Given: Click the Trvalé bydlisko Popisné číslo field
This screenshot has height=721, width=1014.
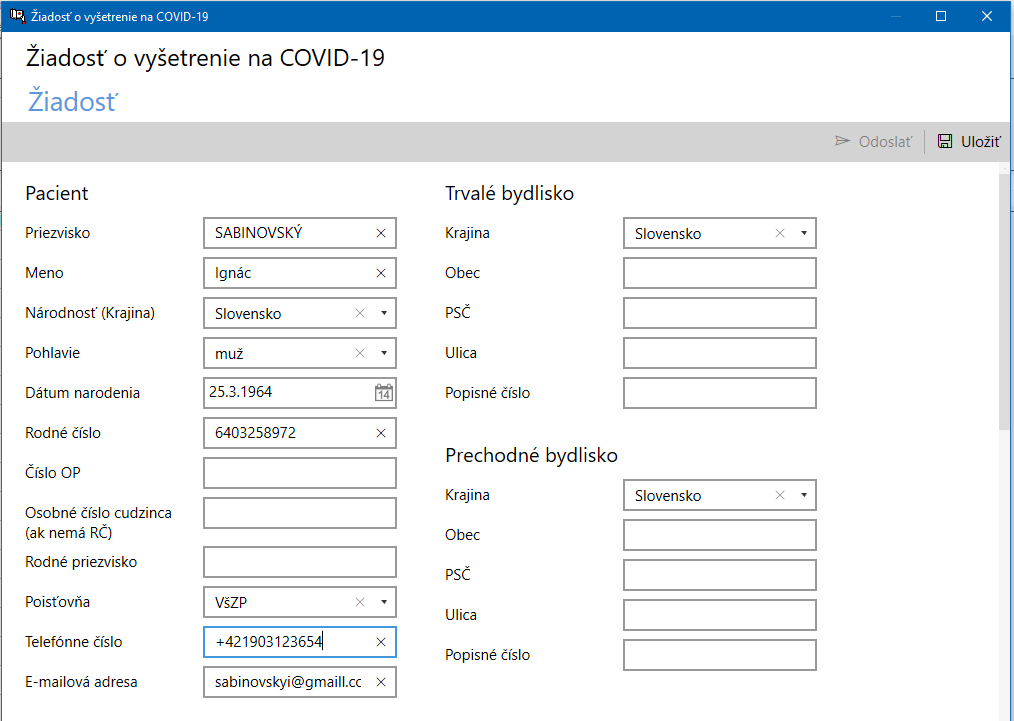Looking at the screenshot, I should pos(720,393).
